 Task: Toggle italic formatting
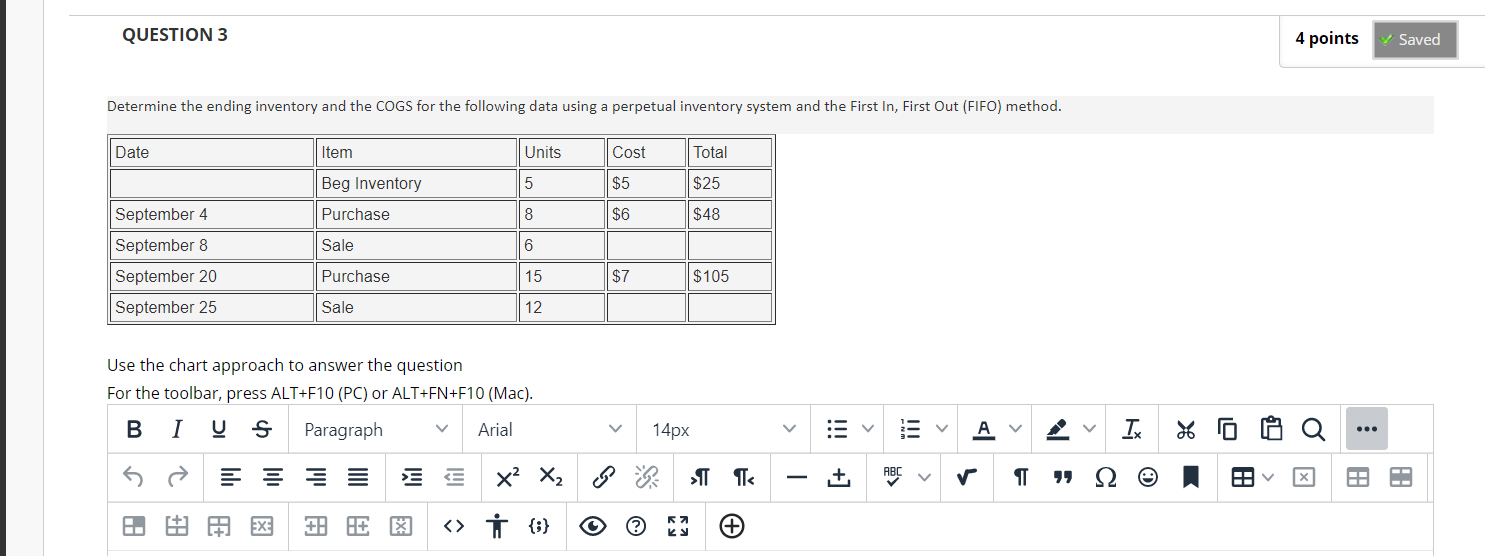pyautogui.click(x=176, y=430)
